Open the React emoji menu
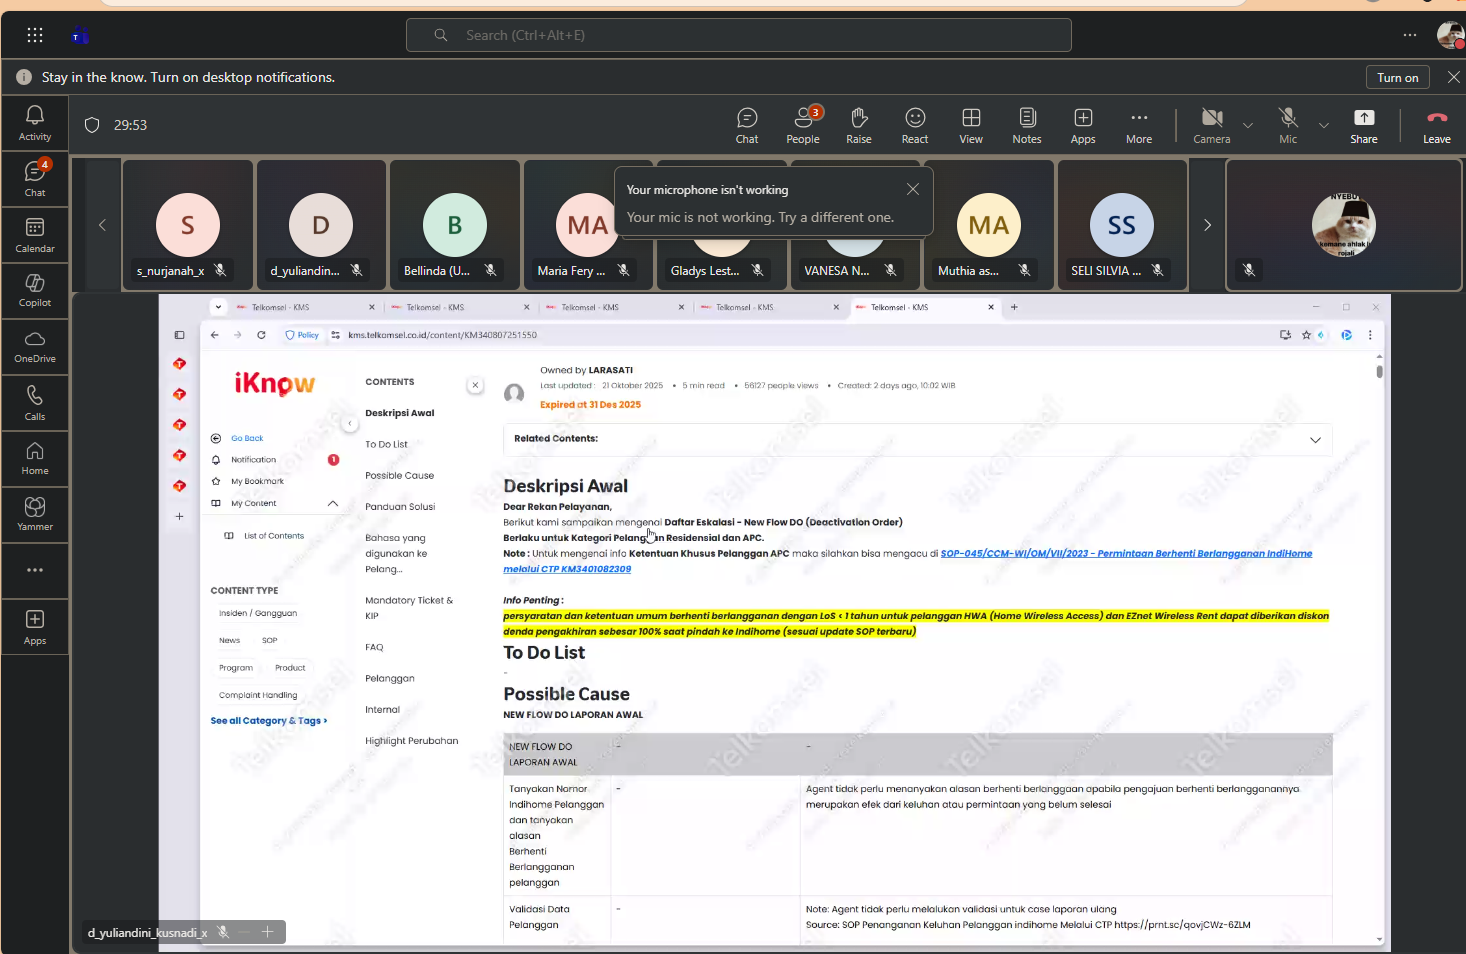 tap(915, 126)
